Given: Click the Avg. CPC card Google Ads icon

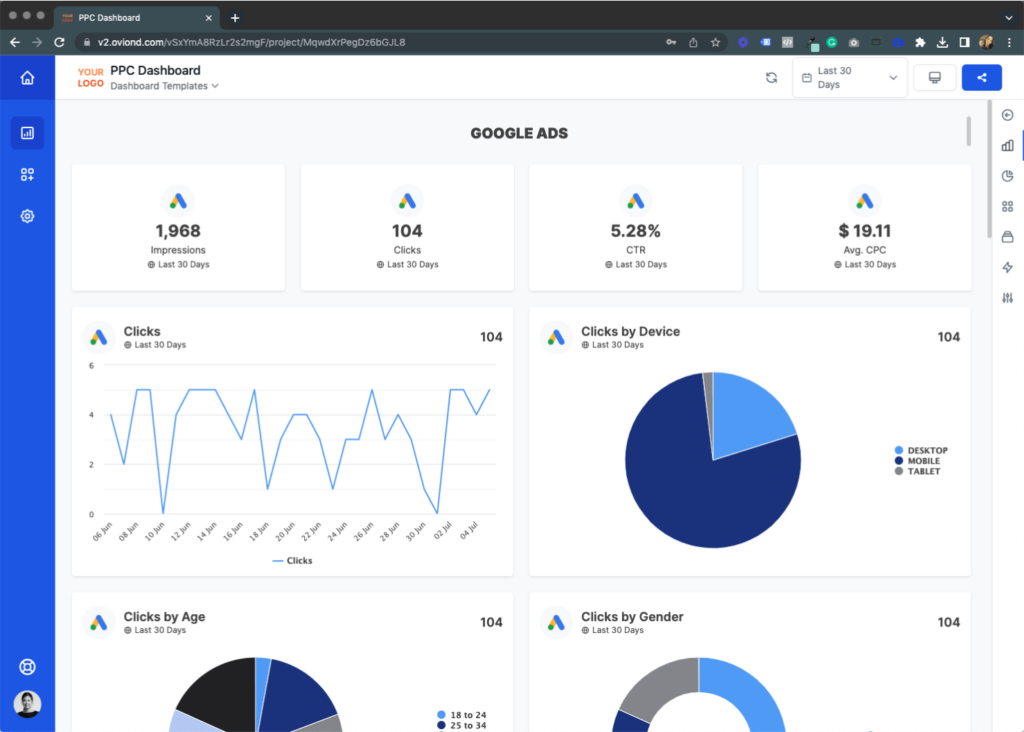Looking at the screenshot, I should tap(865, 201).
